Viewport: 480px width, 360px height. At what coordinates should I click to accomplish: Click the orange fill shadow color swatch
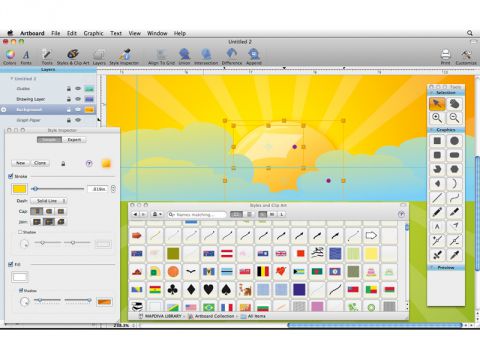[x=104, y=302]
